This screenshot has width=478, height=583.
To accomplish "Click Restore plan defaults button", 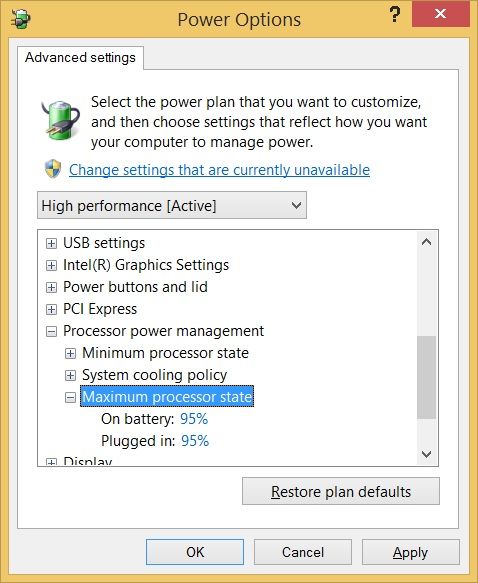I will pos(341,491).
